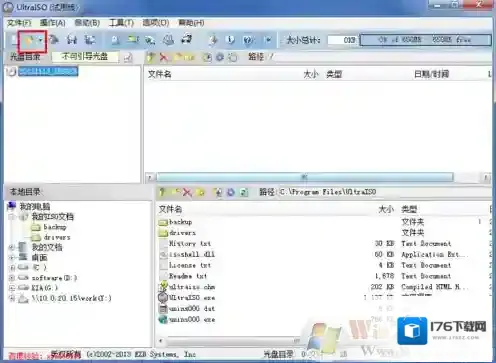Image resolution: width=496 pixels, height=363 pixels.
Task: Click the gear icon in image pane toolbar
Action: (220, 57)
